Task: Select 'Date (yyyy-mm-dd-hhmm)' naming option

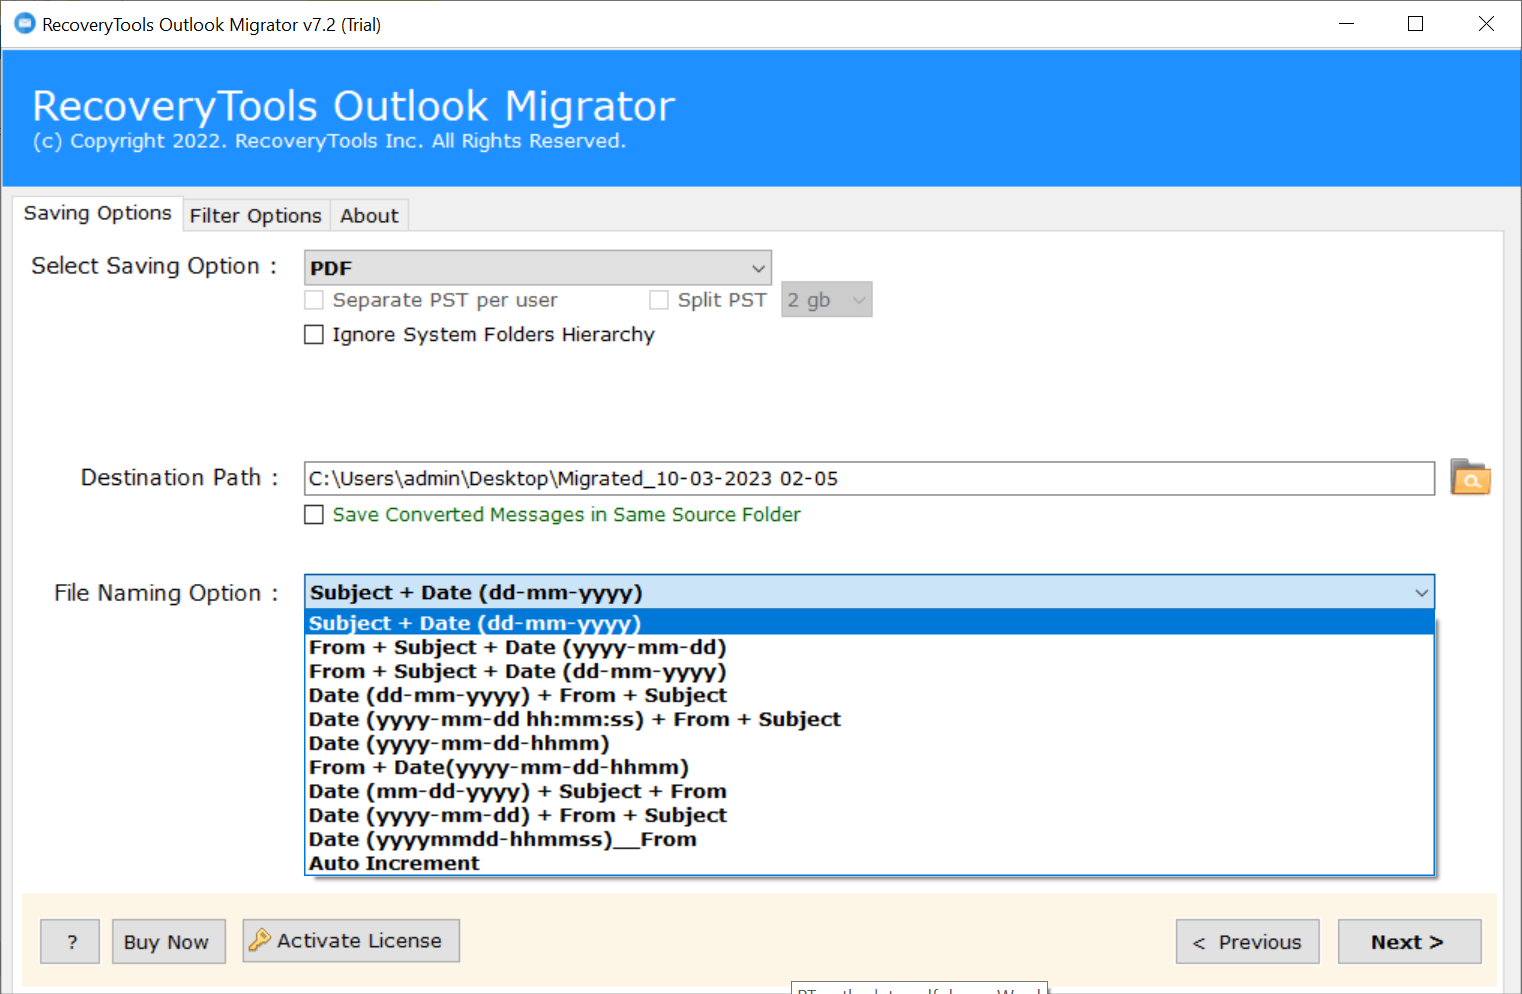Action: coord(869,743)
